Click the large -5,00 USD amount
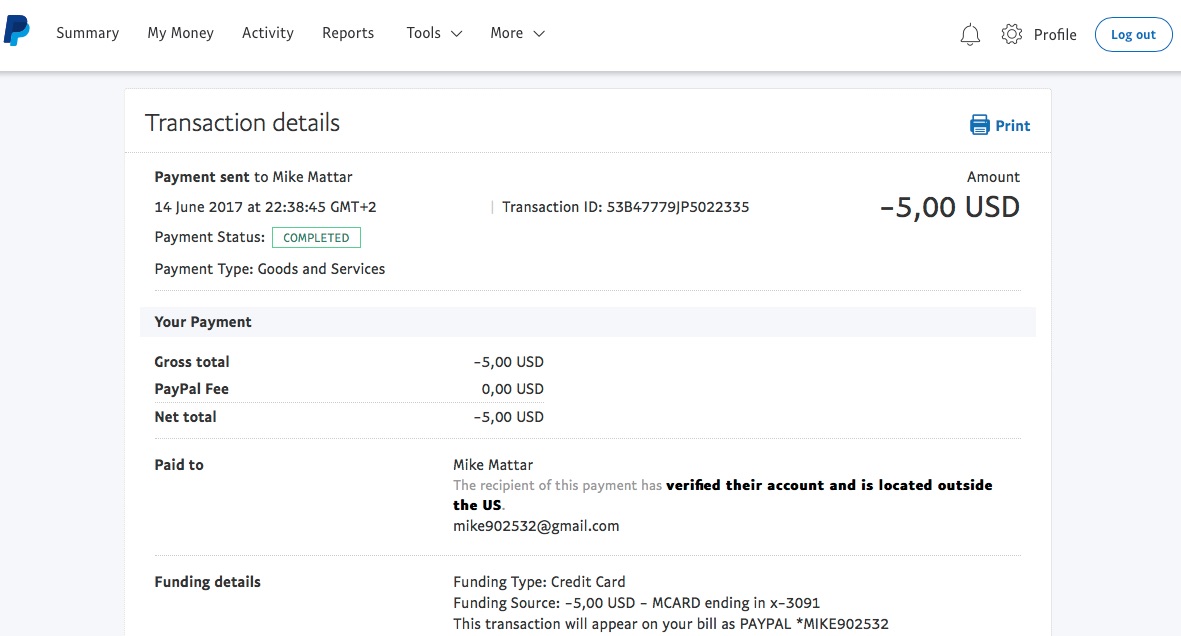This screenshot has width=1181, height=636. point(950,208)
